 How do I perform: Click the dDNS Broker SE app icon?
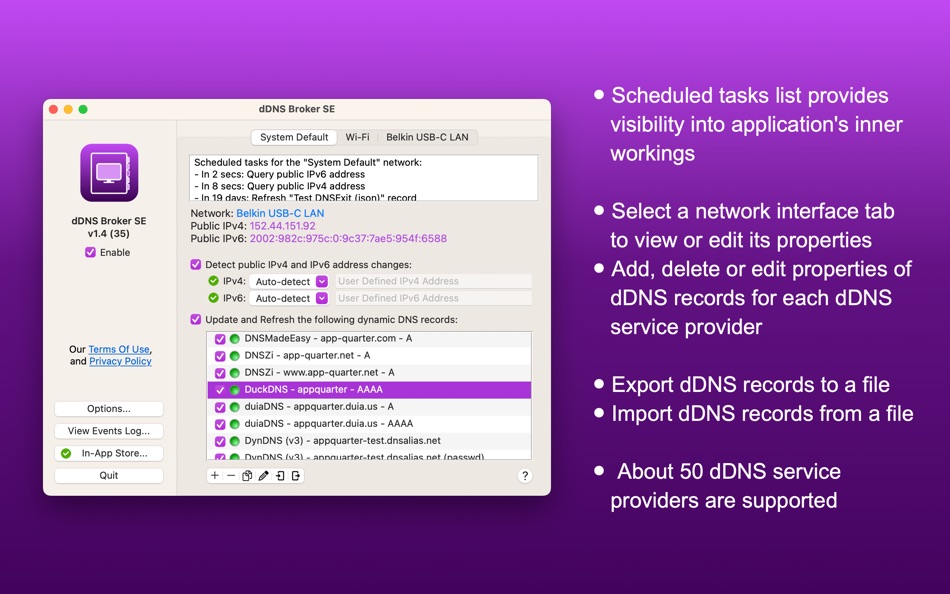pyautogui.click(x=109, y=173)
